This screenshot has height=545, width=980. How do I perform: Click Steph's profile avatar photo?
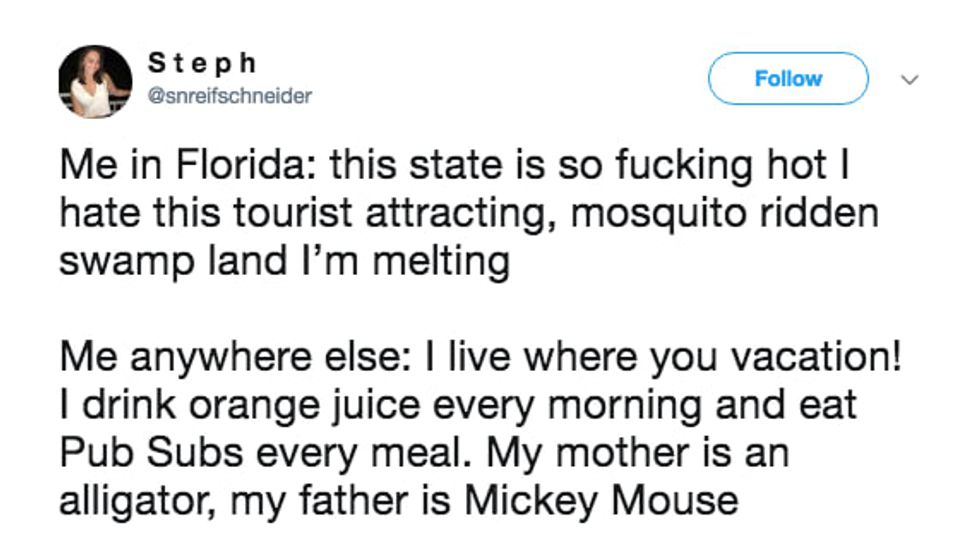[95, 82]
